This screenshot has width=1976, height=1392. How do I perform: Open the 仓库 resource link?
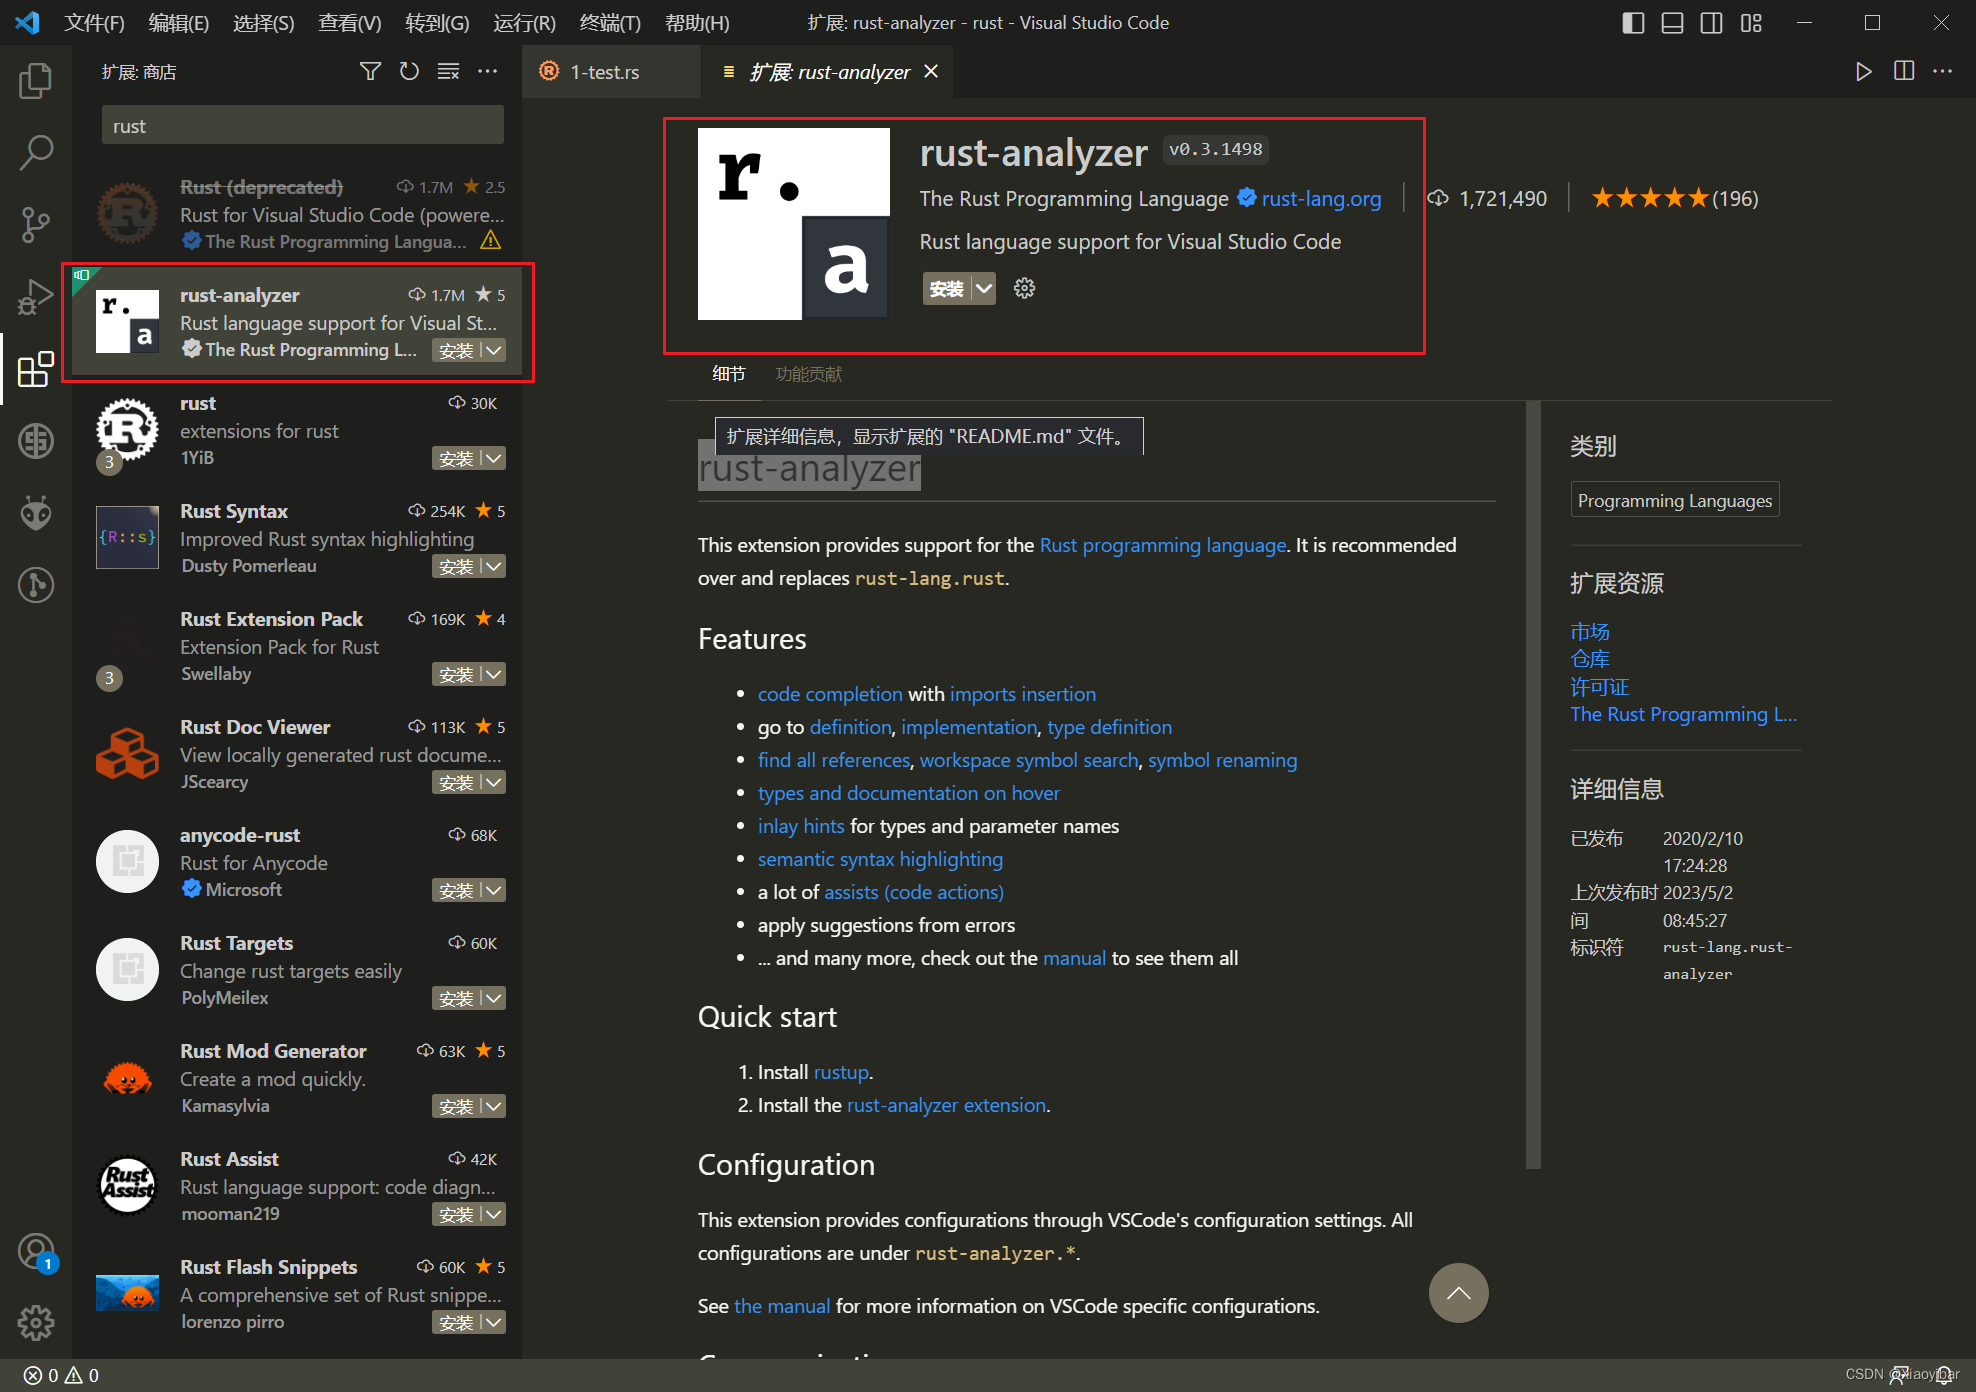(x=1590, y=659)
